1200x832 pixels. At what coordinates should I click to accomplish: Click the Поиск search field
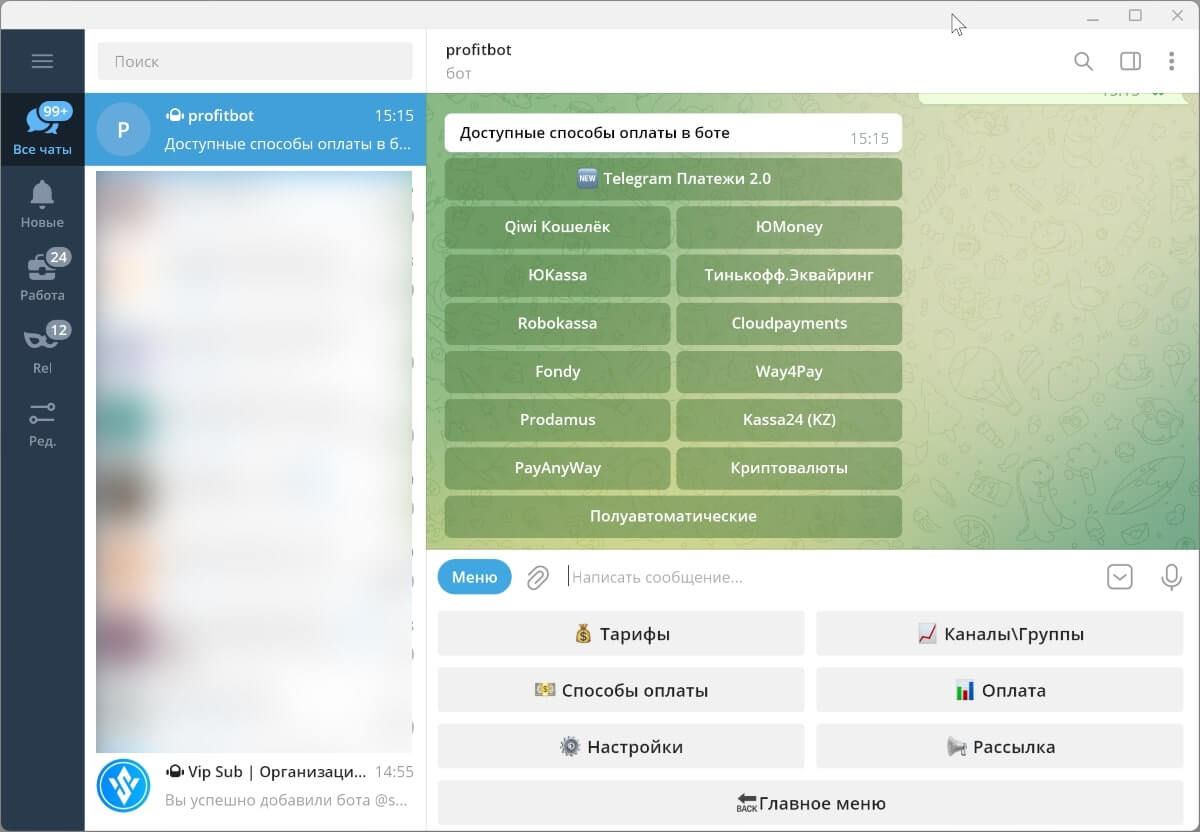[255, 61]
